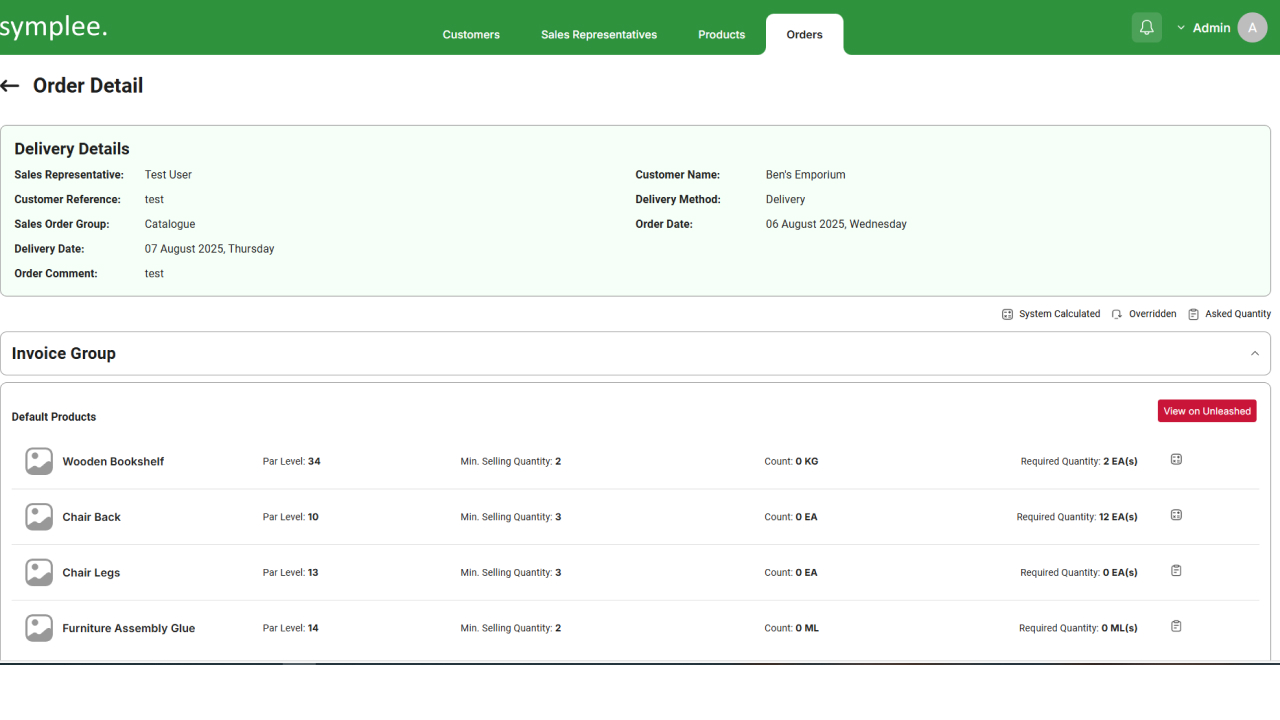This screenshot has width=1280, height=720.
Task: Click the back arrow beside Order Detail
Action: (x=10, y=86)
